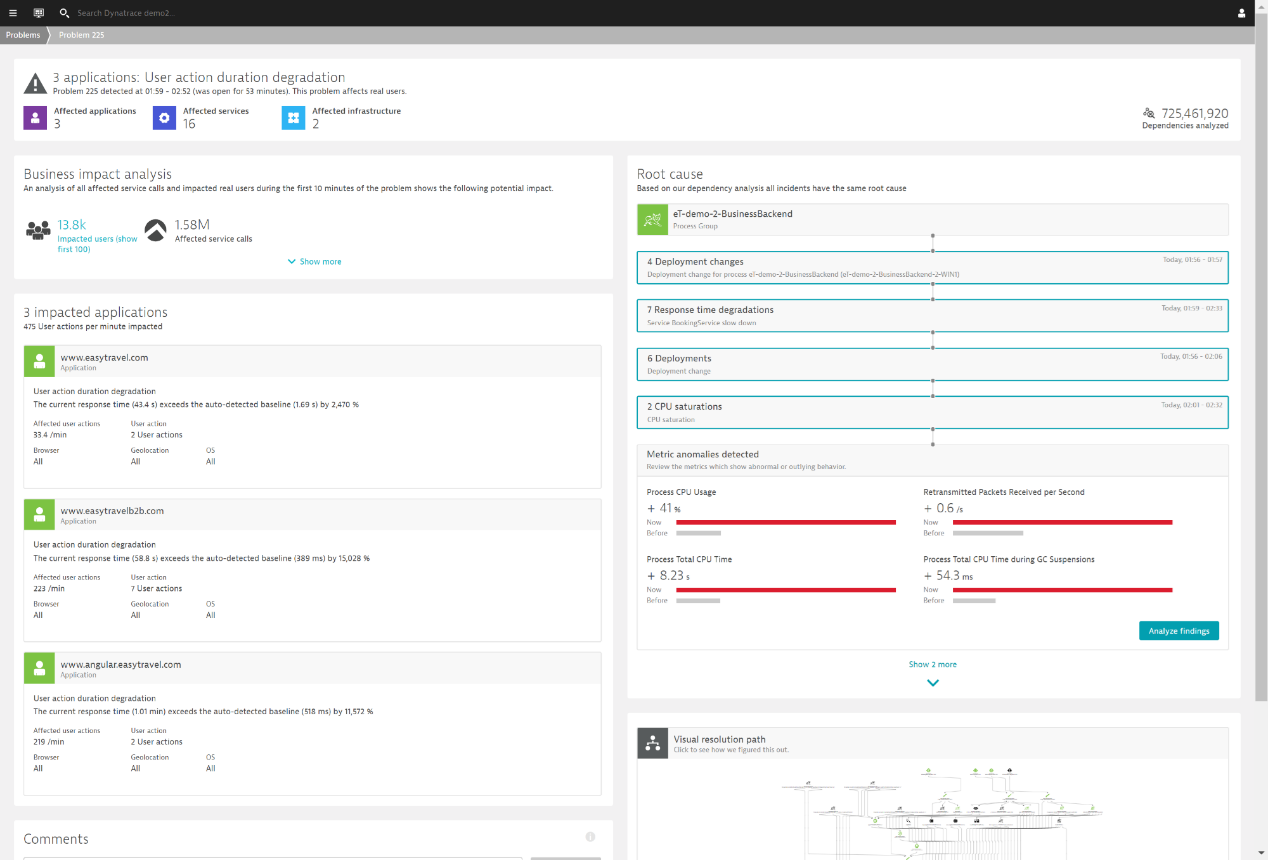Select Problem 225 breadcrumb
The image size is (1268, 860).
(x=81, y=35)
